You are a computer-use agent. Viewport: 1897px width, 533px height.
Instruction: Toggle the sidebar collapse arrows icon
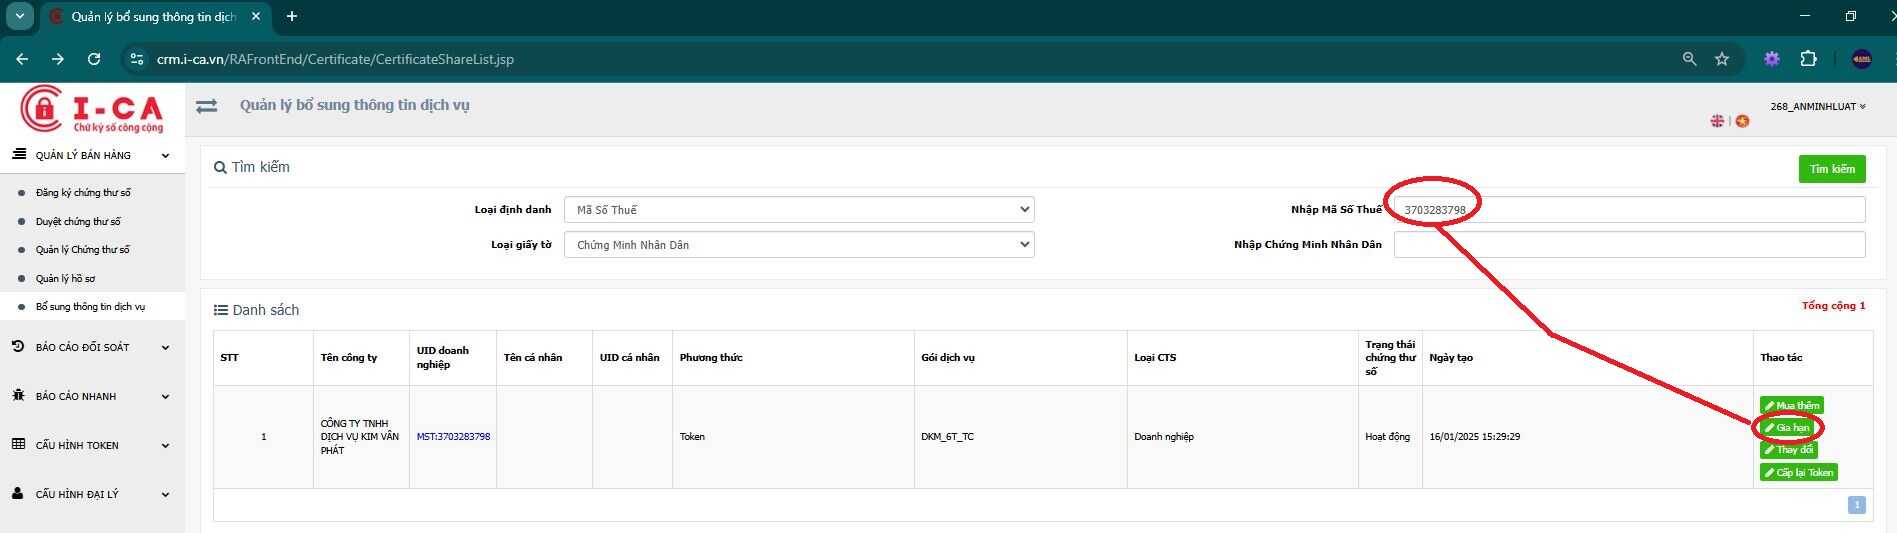206,106
